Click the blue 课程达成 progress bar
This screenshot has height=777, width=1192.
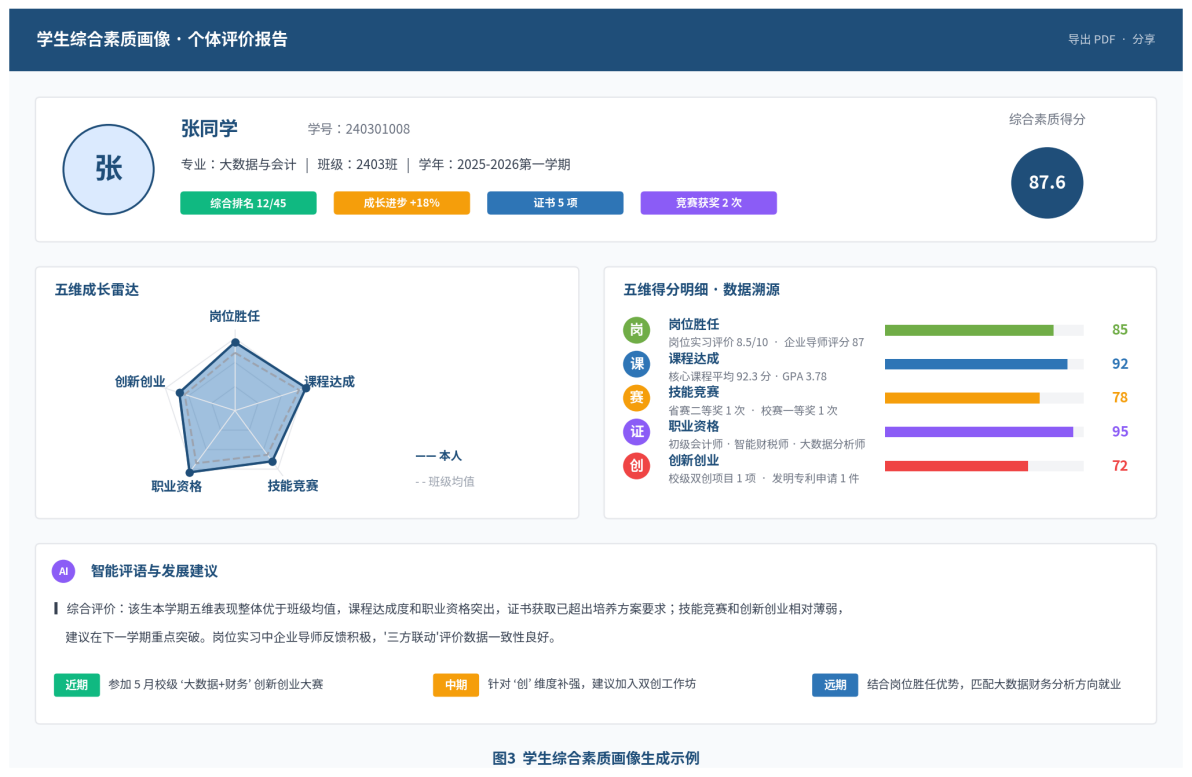984,364
